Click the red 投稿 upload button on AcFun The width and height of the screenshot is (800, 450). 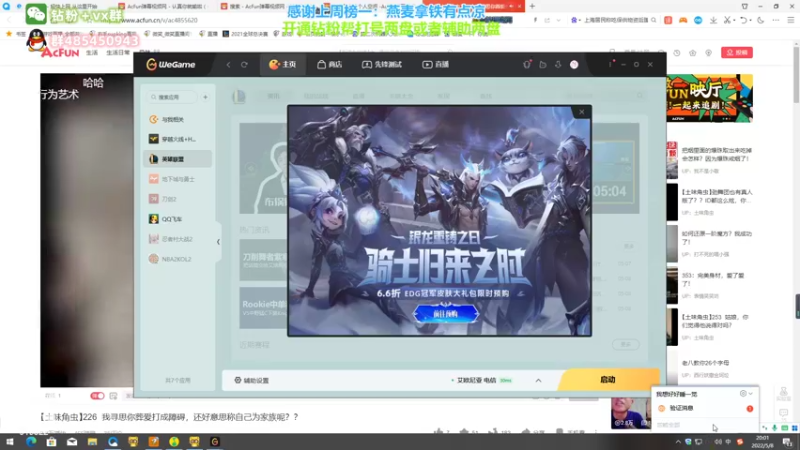point(737,53)
